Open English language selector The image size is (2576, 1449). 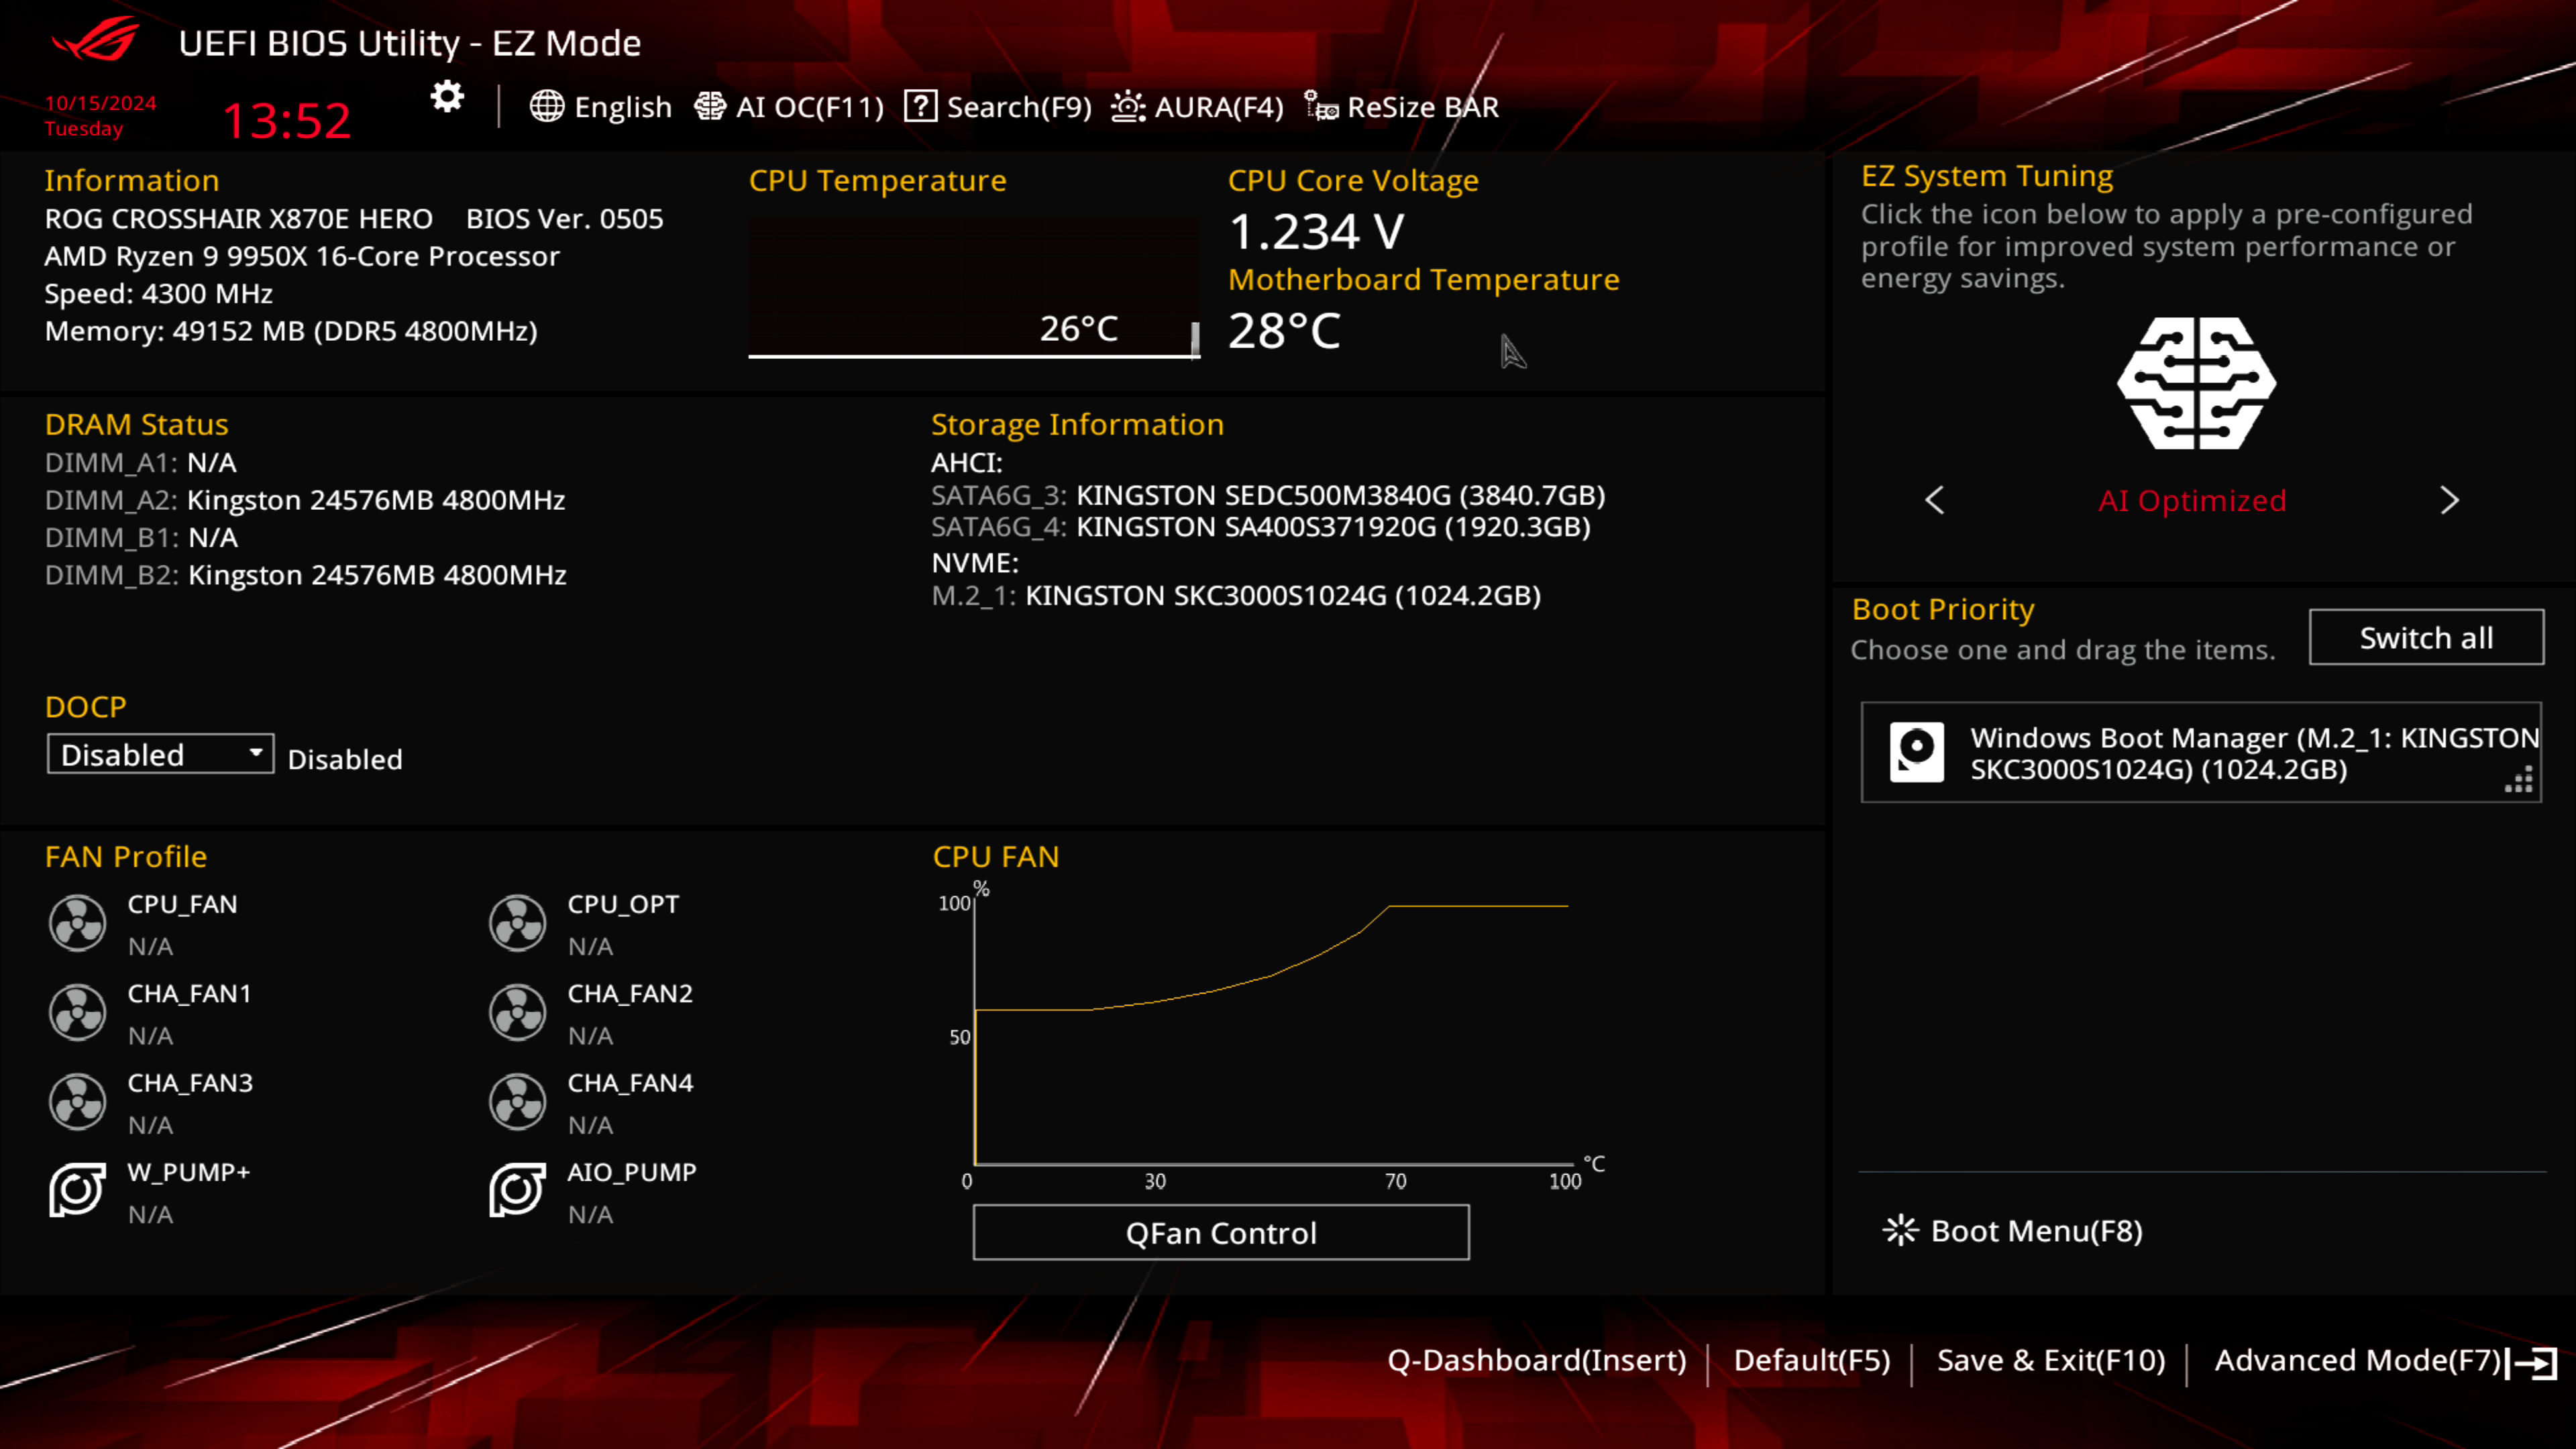coord(601,107)
